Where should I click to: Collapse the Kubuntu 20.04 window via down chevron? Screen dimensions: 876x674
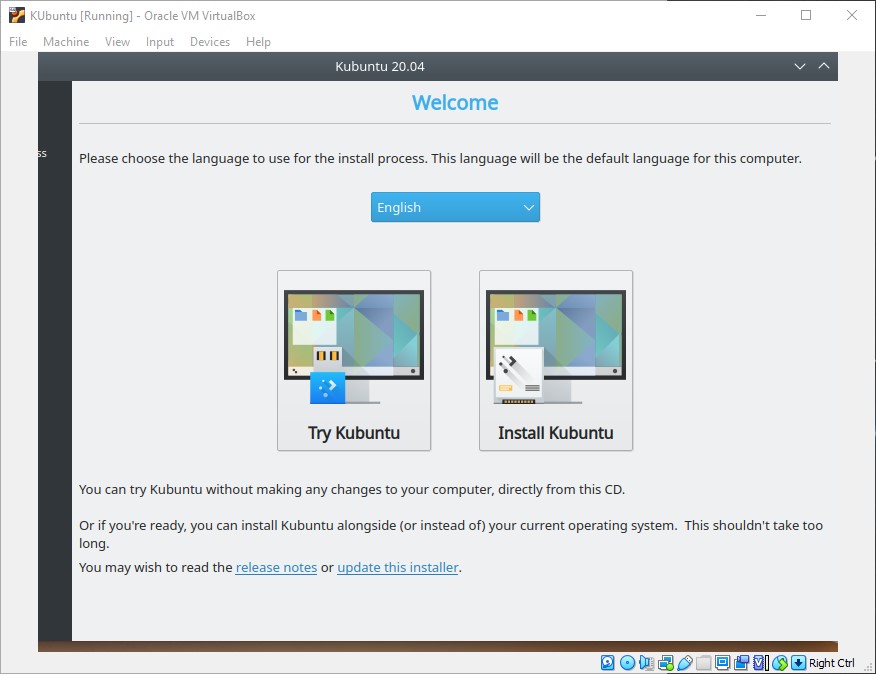800,67
